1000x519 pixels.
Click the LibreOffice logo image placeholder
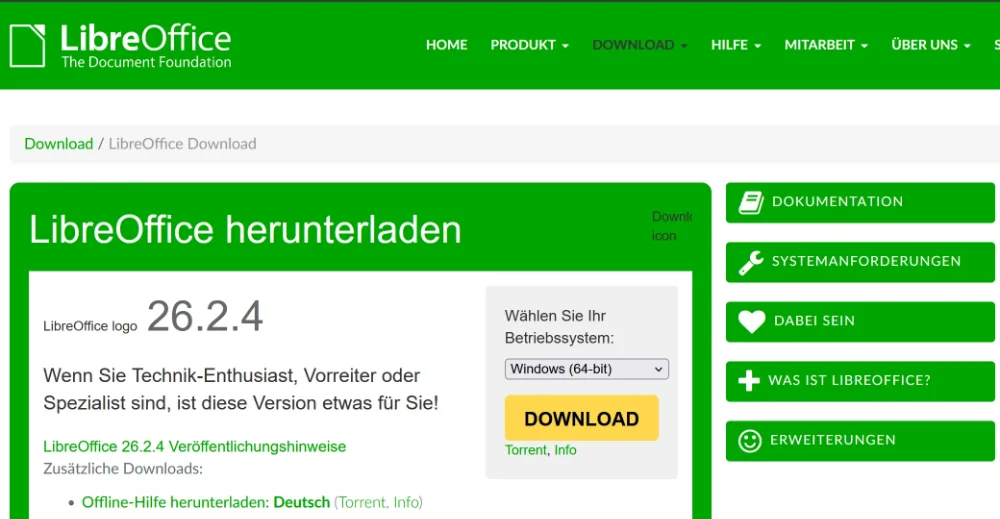(90, 326)
